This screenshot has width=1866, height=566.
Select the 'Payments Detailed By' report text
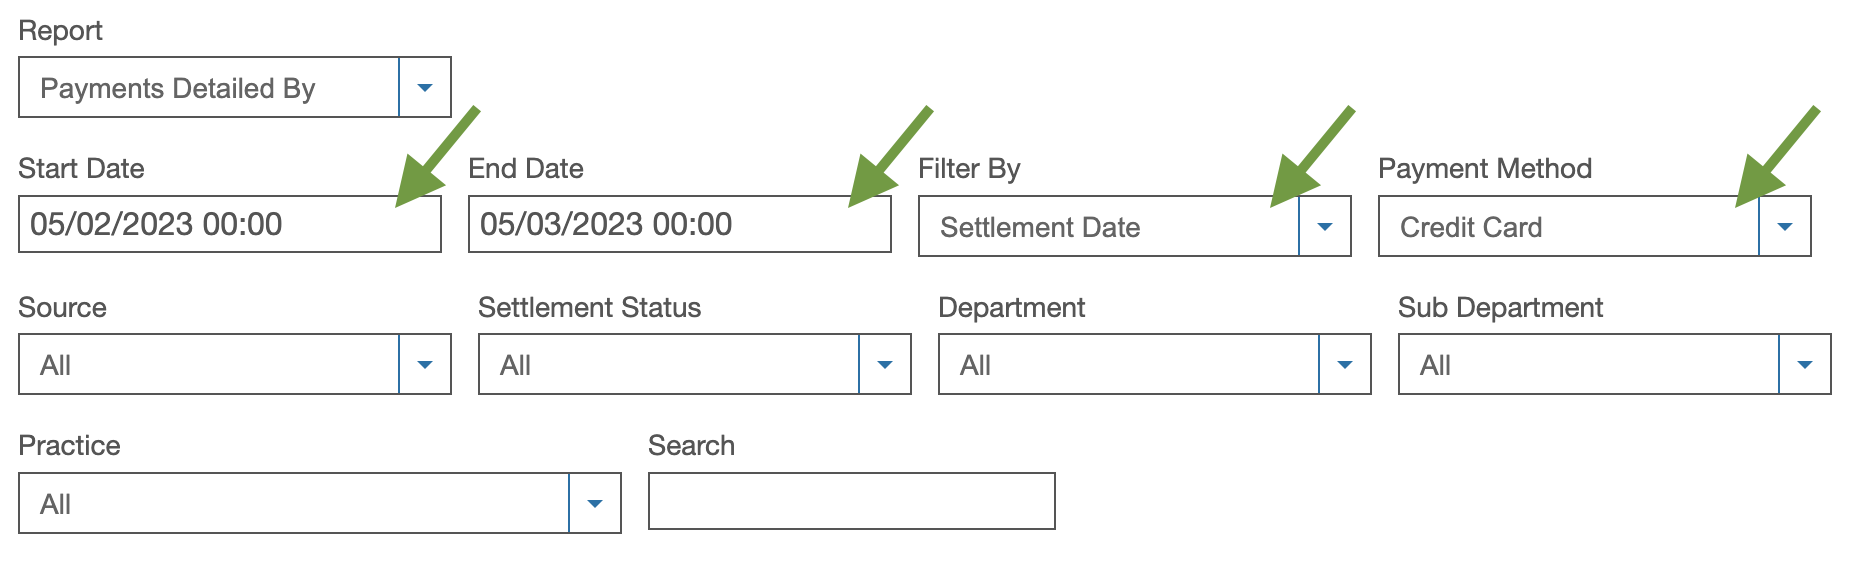click(x=178, y=88)
